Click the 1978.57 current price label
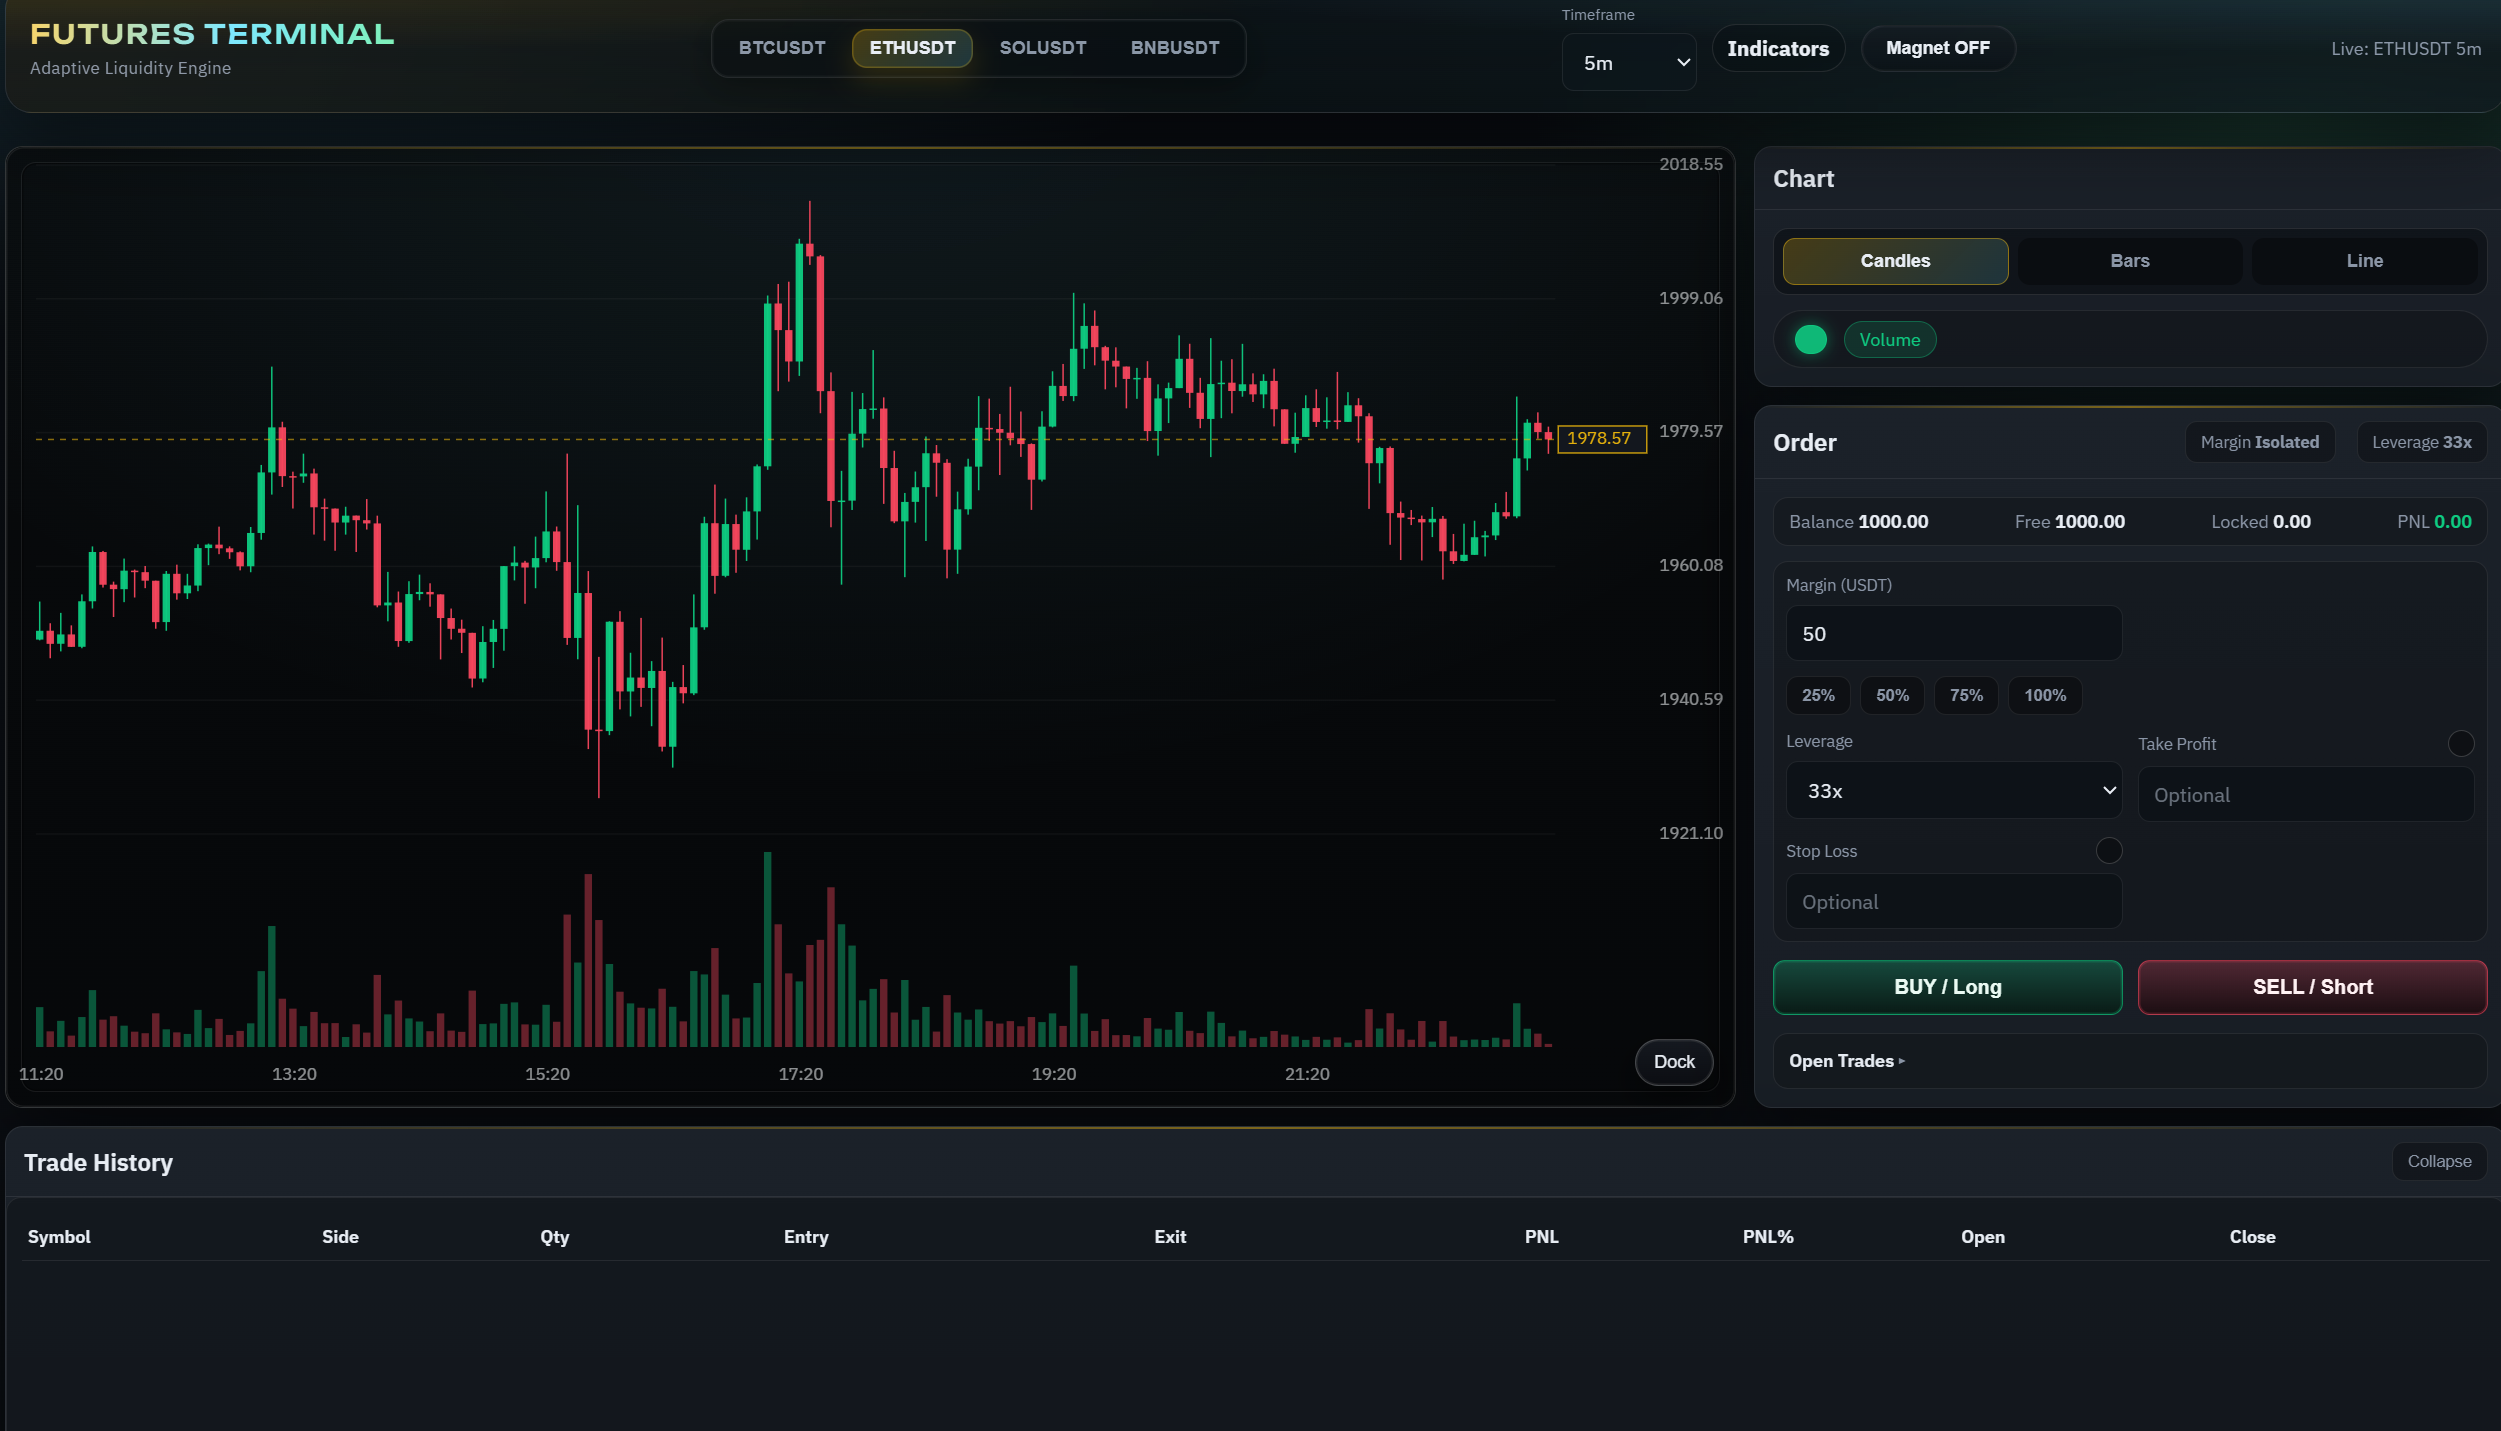 (1601, 438)
